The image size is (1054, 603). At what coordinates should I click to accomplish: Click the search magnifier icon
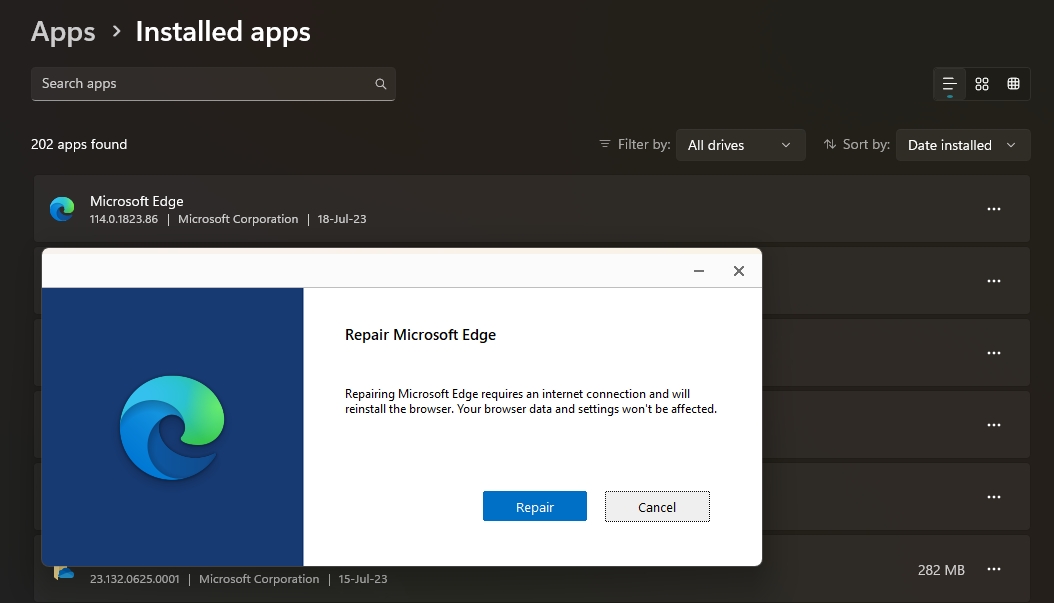(380, 84)
